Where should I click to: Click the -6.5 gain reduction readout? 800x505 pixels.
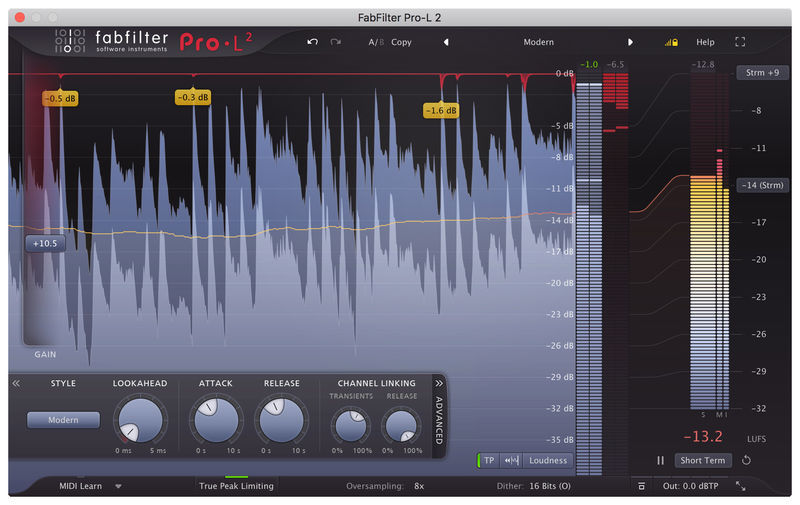(x=615, y=64)
